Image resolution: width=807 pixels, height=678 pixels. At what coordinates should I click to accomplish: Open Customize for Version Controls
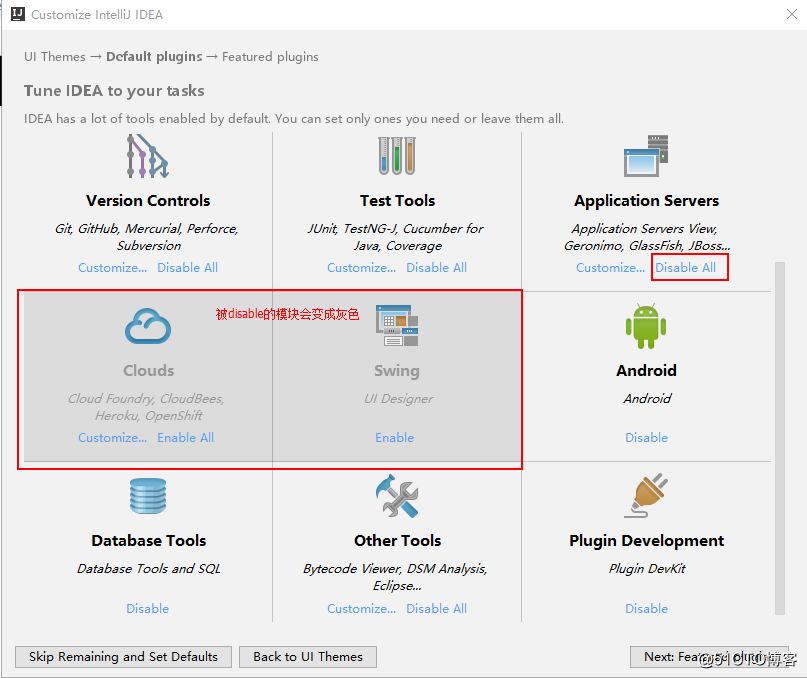click(113, 268)
